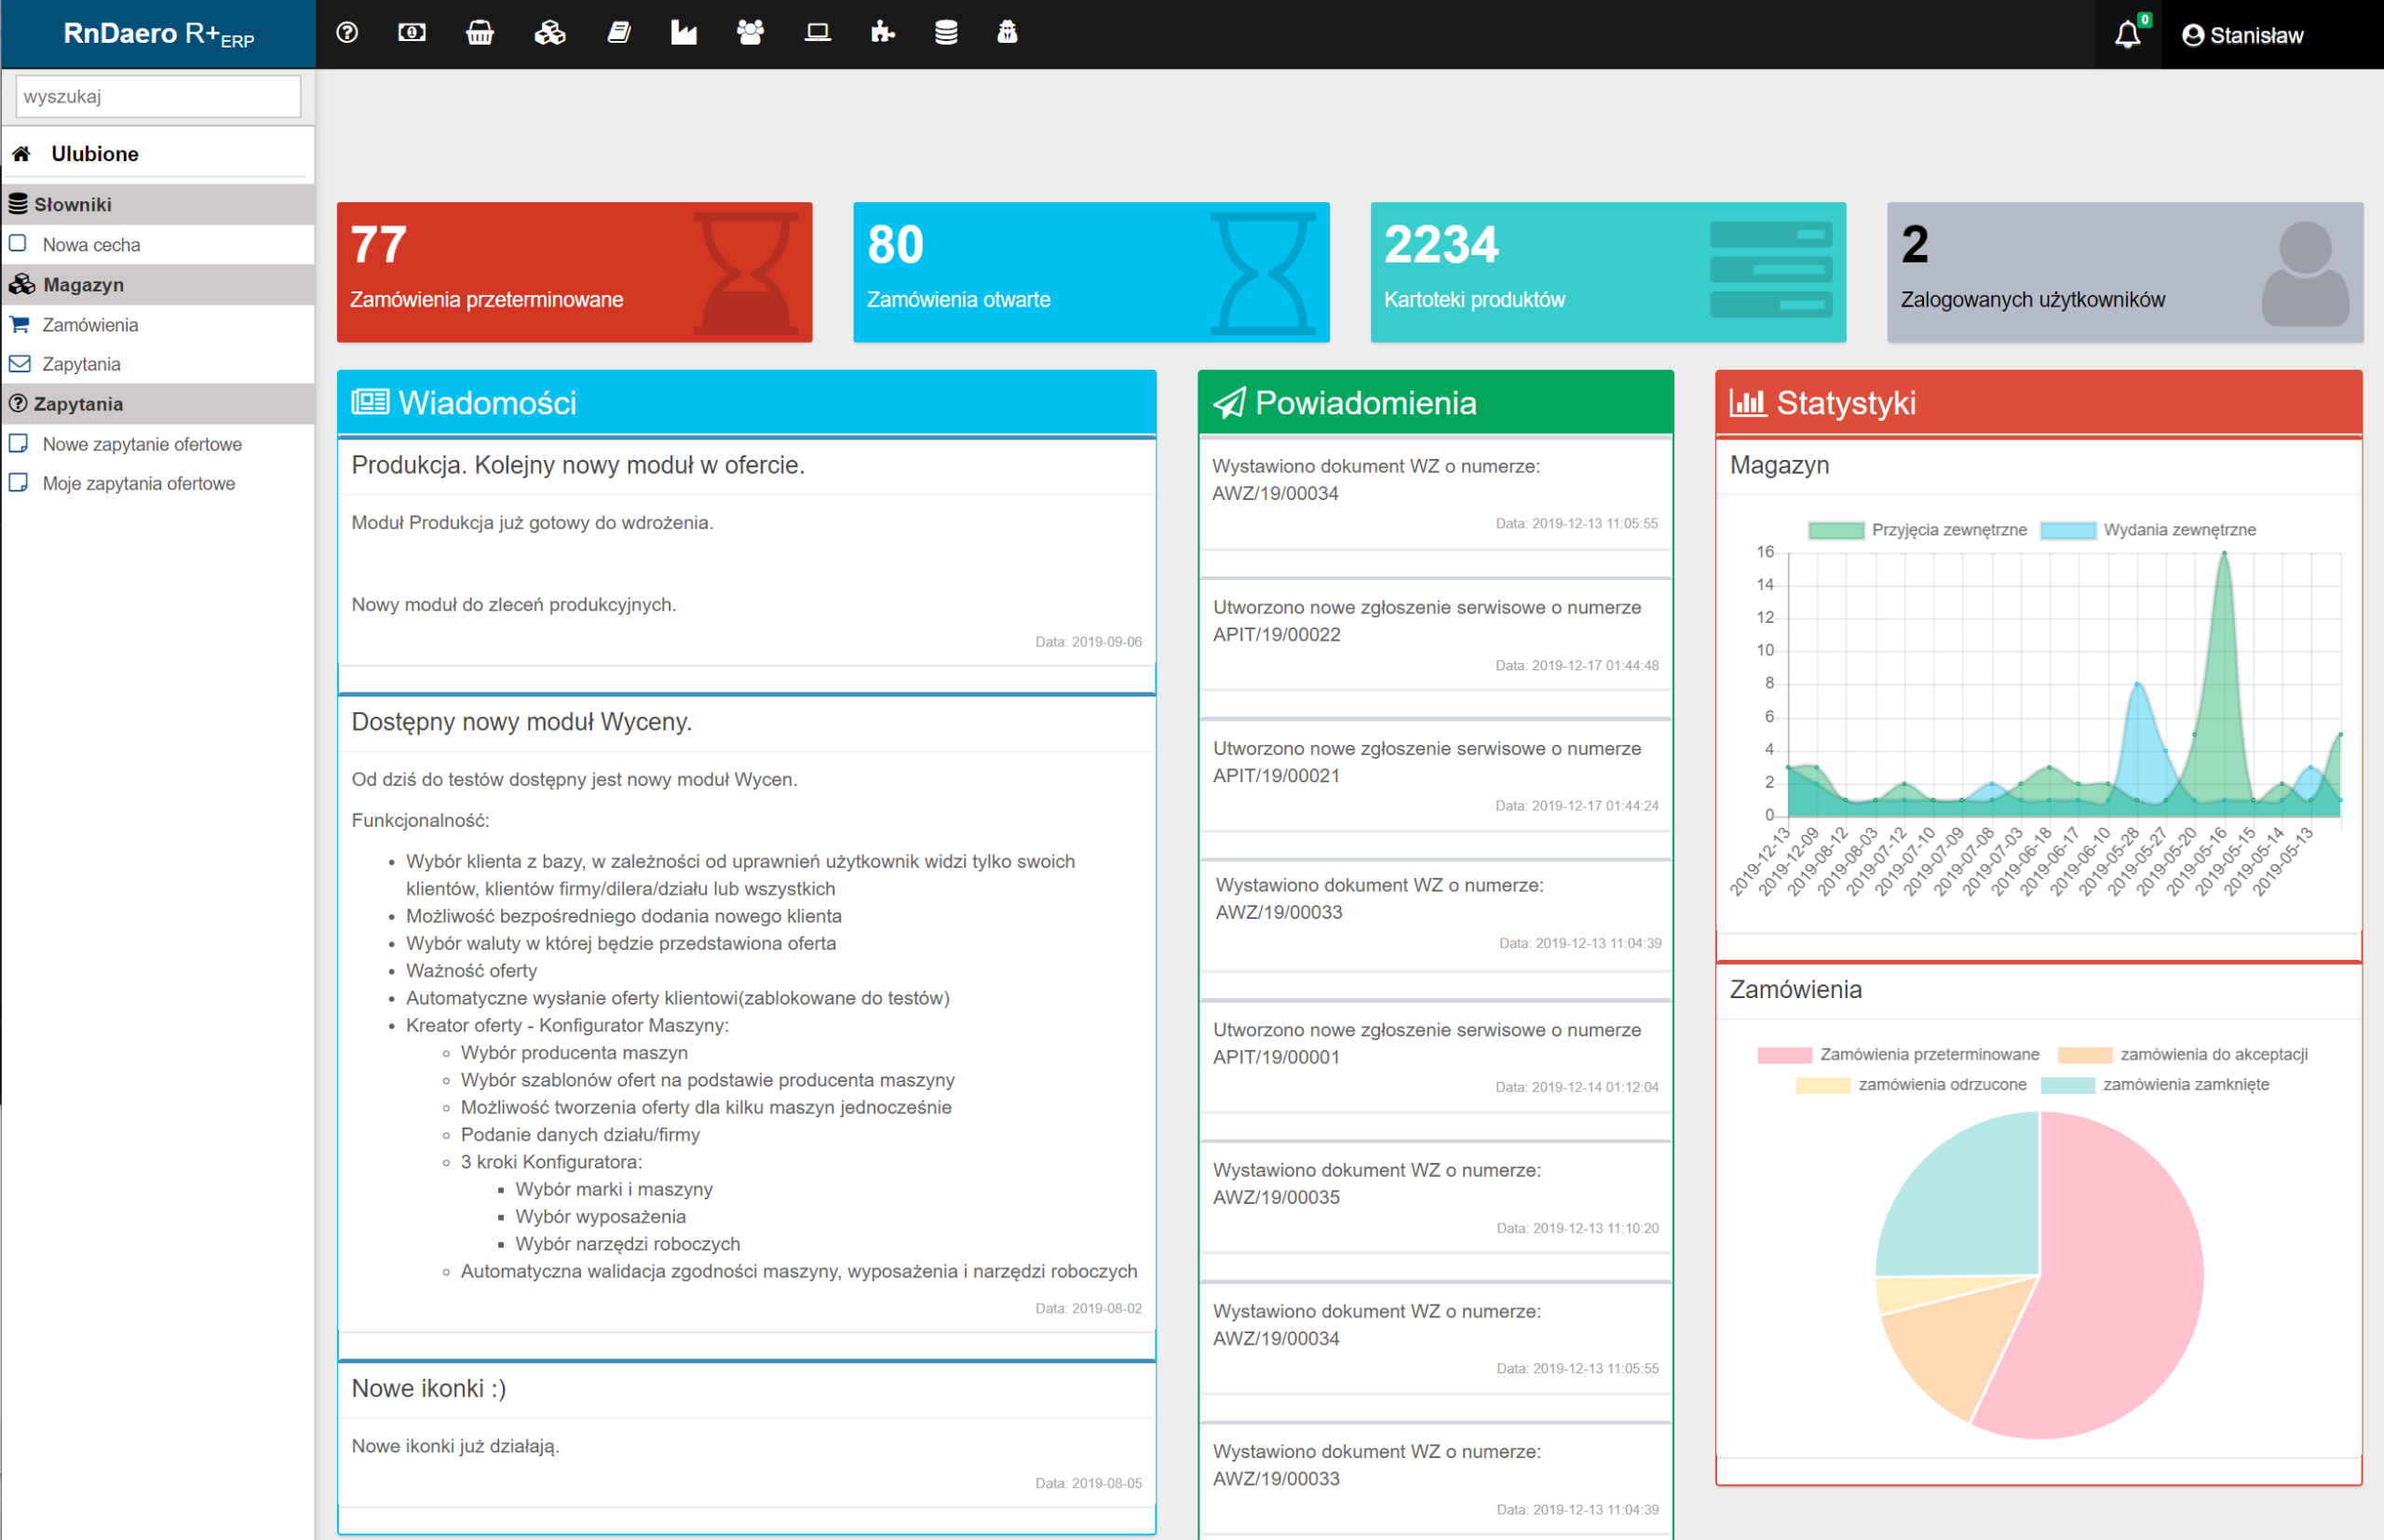The image size is (2384, 1540).
Task: Click the wyszukaj search field
Action: (158, 97)
